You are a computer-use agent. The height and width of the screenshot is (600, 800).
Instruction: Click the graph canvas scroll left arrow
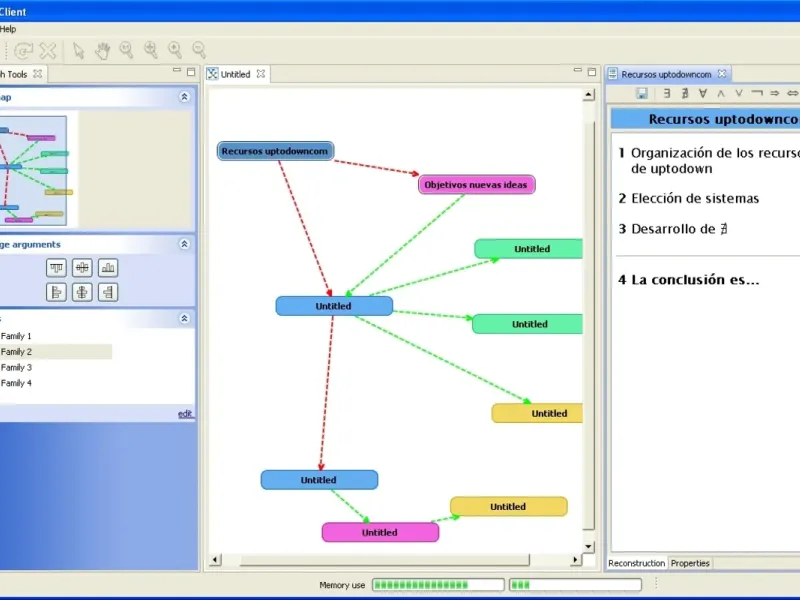pos(215,560)
